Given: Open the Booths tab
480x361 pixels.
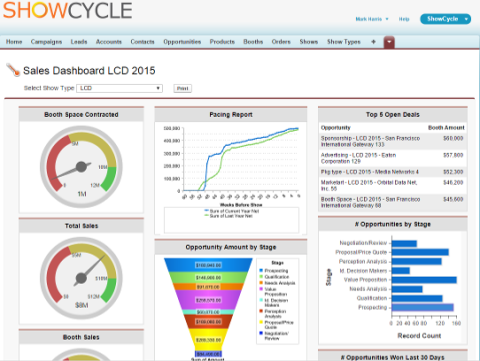Looking at the screenshot, I should click(253, 42).
